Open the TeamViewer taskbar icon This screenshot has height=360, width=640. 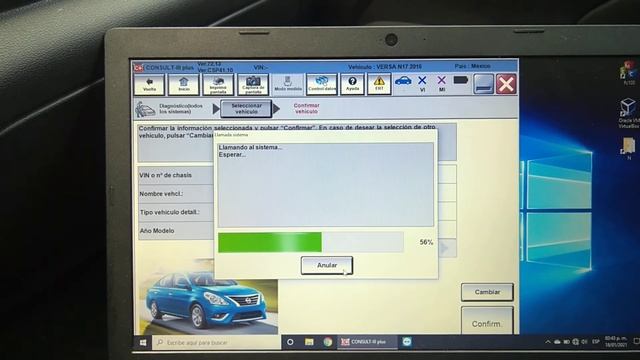click(x=407, y=342)
